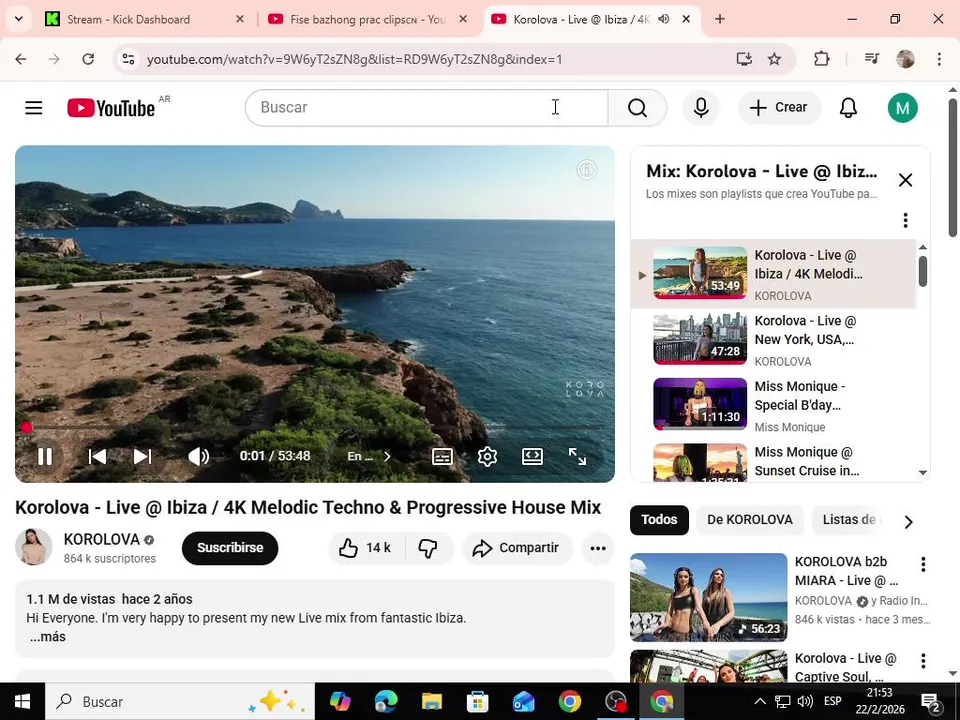Share the video via Compartir
This screenshot has height=720, width=960.
516,548
